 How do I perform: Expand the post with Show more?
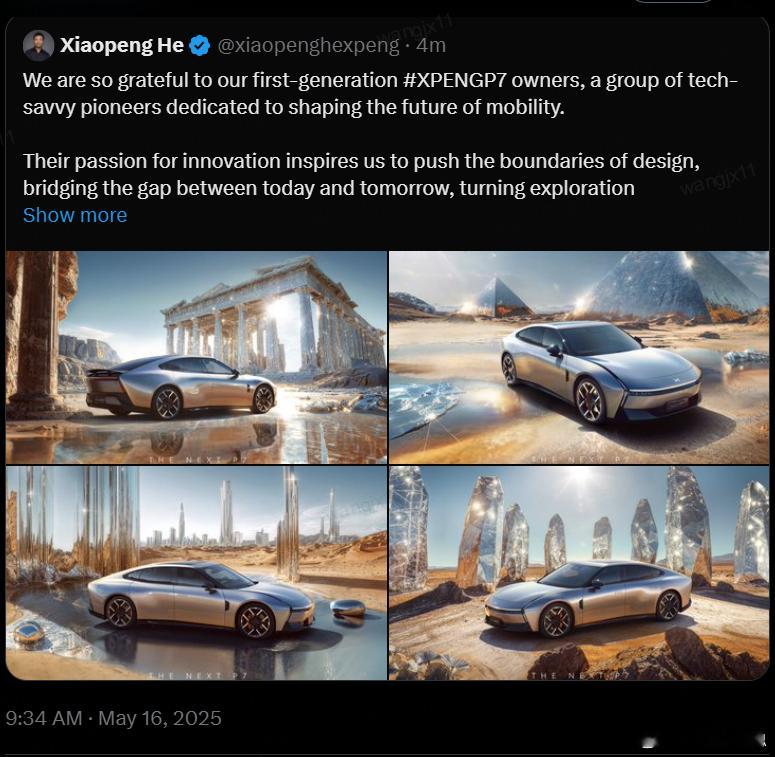(x=75, y=215)
